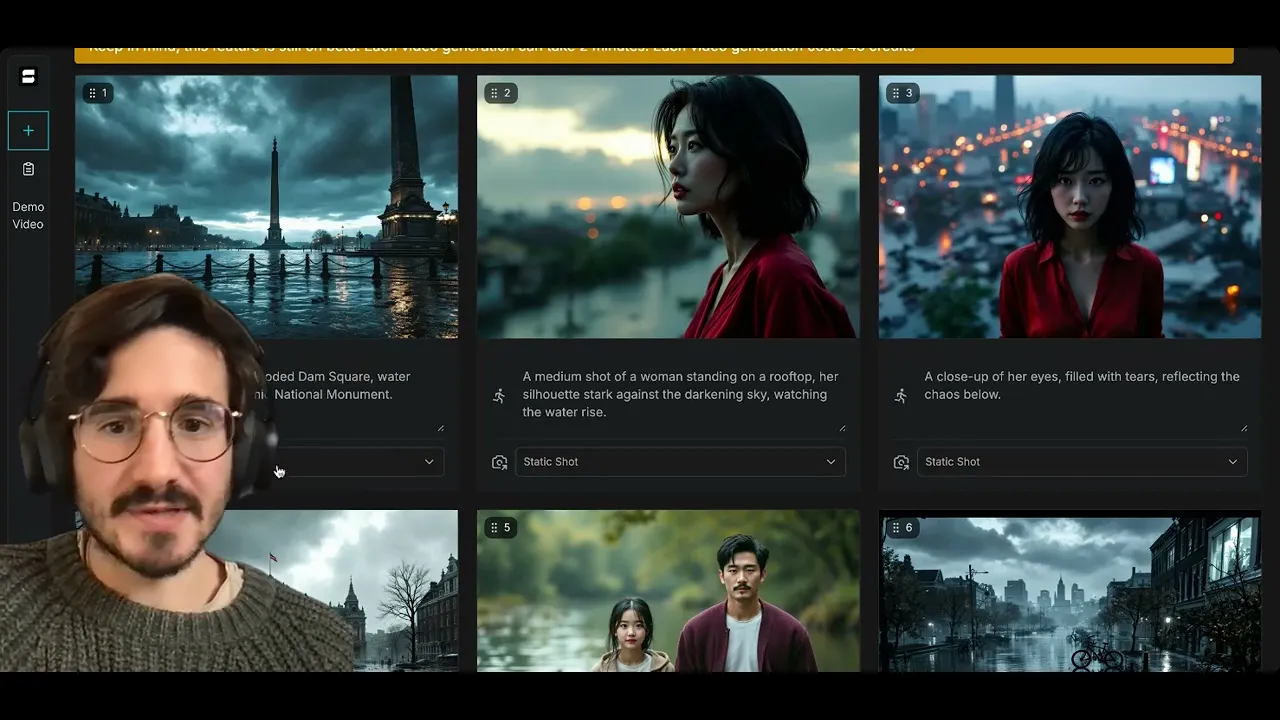Click the camera icon beside scene 2 dropdown

499,462
